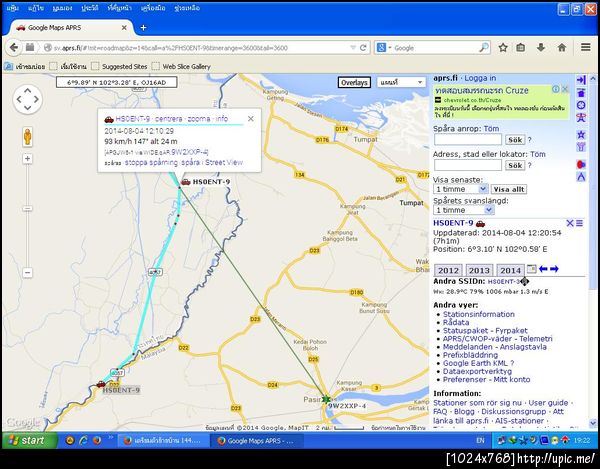Open the downloads arrow icon
The image size is (600, 469).
coord(541,47)
